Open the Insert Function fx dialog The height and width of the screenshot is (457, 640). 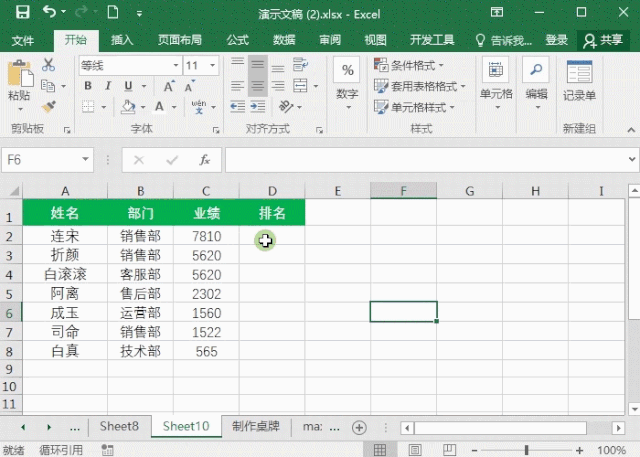pyautogui.click(x=204, y=160)
